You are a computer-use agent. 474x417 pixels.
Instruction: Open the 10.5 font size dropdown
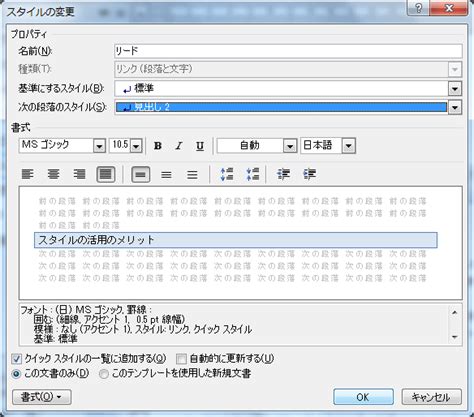click(136, 146)
